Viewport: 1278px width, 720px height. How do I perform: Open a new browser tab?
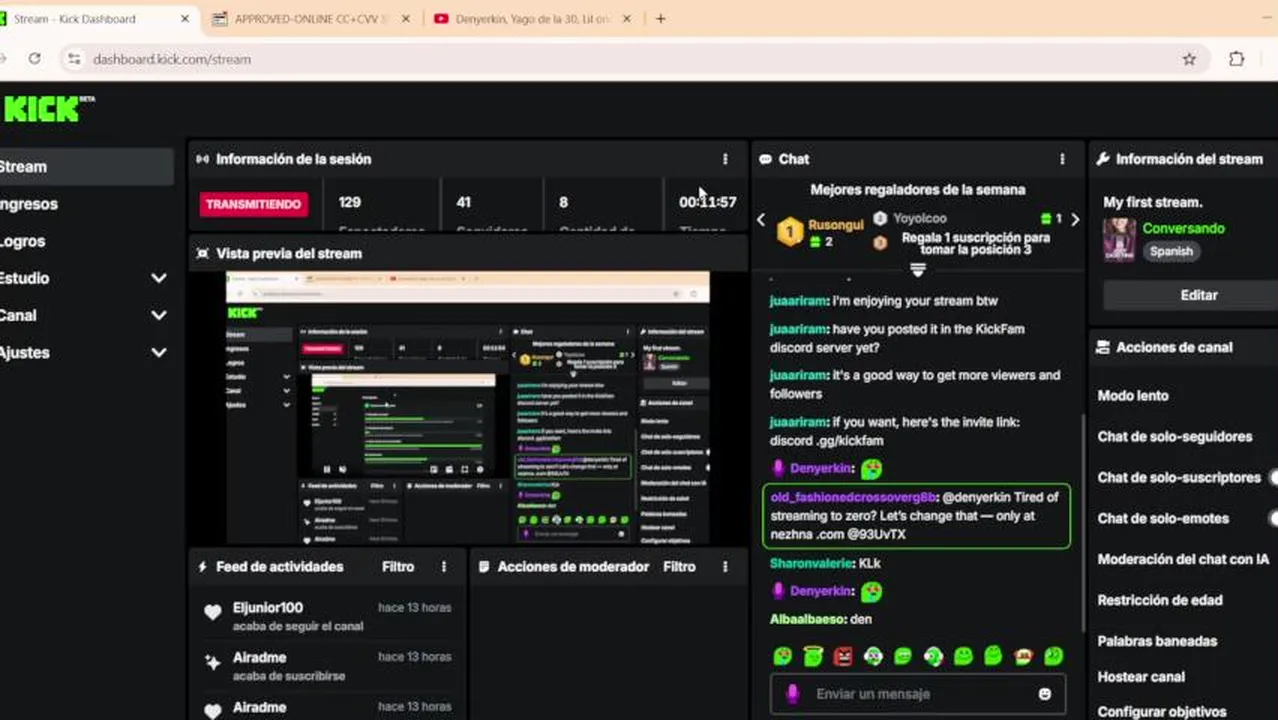(x=660, y=18)
